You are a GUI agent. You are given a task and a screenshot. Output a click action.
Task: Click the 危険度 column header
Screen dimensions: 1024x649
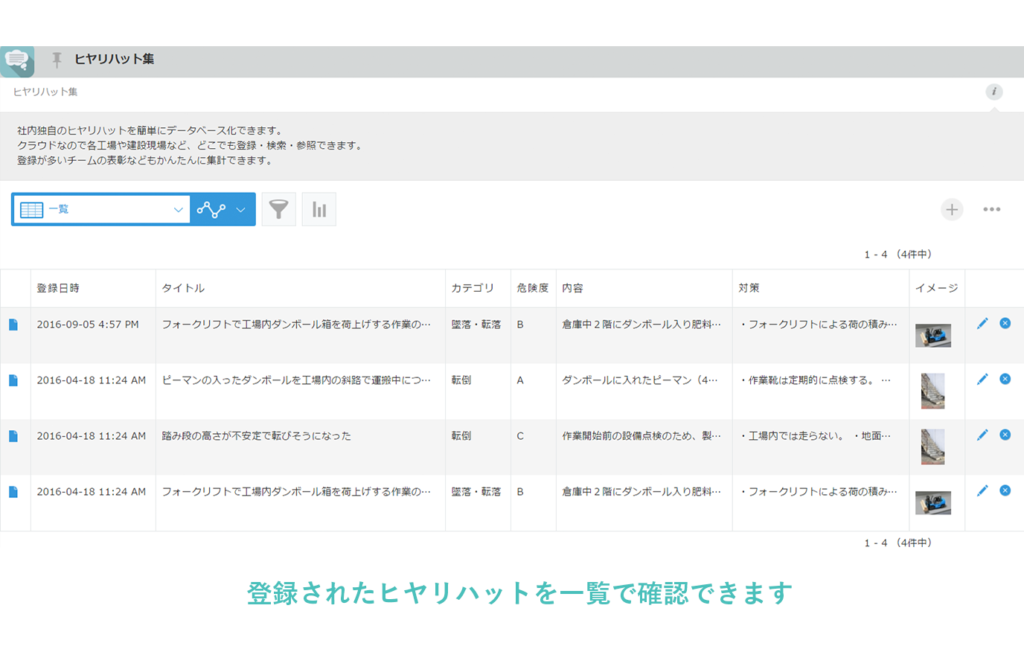[533, 288]
